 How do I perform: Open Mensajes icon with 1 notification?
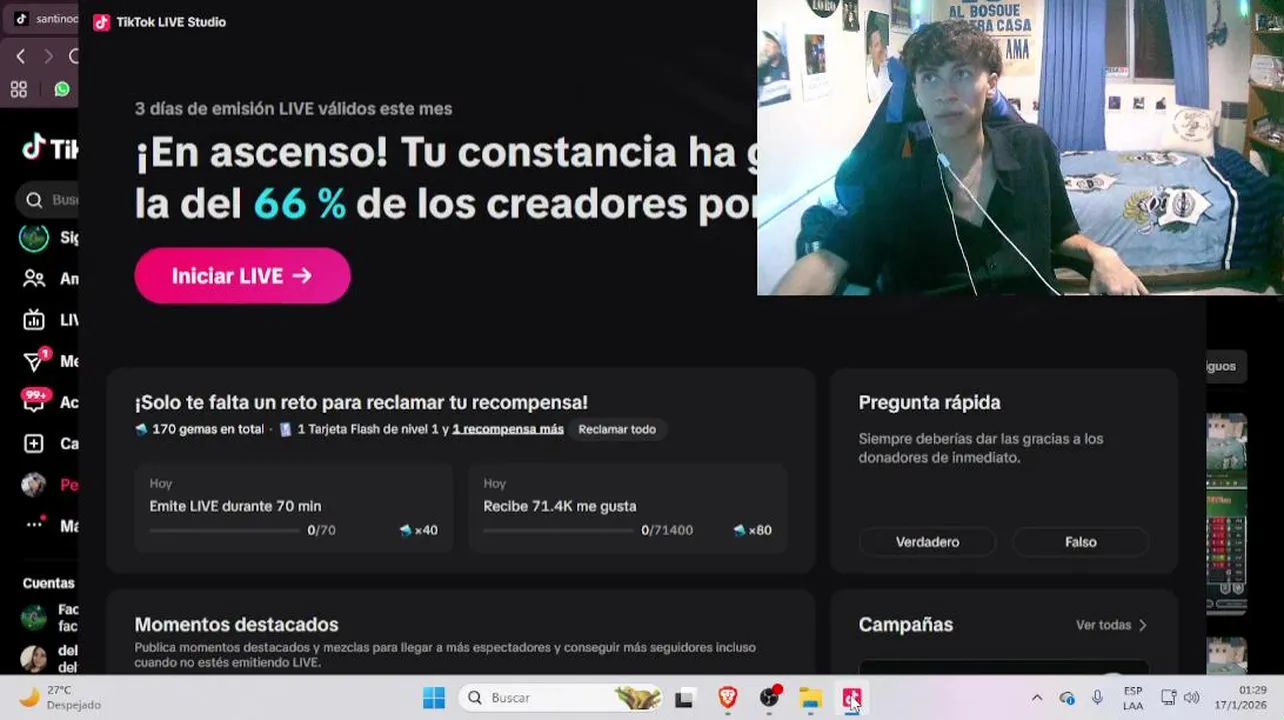(35, 360)
